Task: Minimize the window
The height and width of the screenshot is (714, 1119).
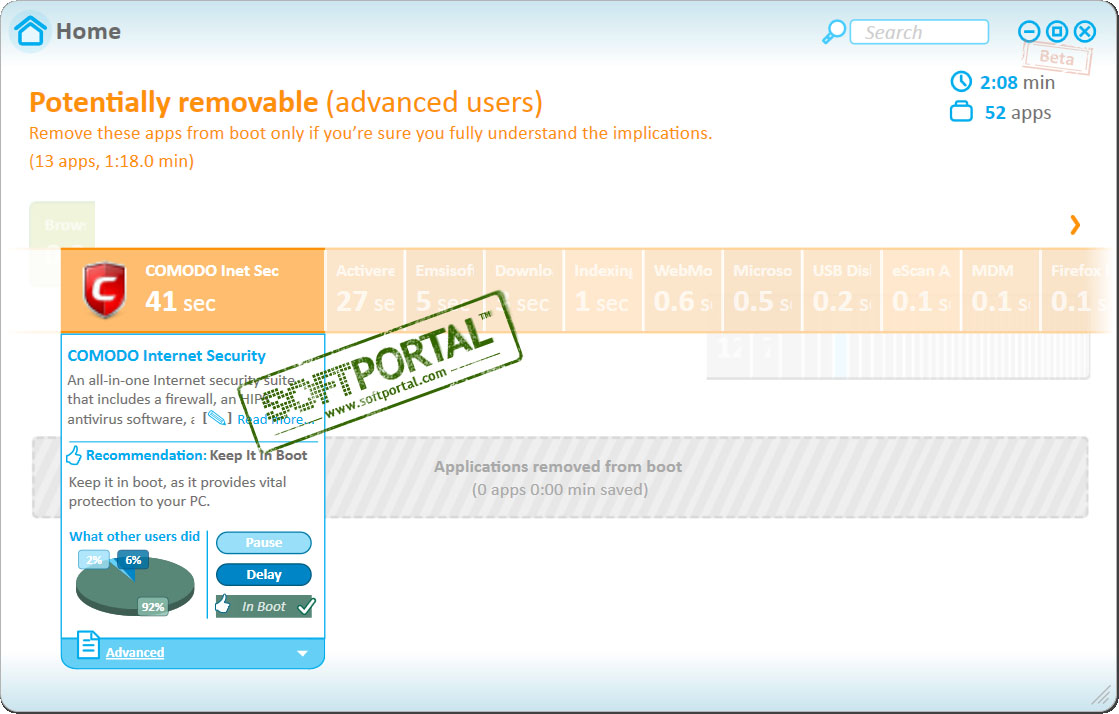Action: coord(1028,31)
